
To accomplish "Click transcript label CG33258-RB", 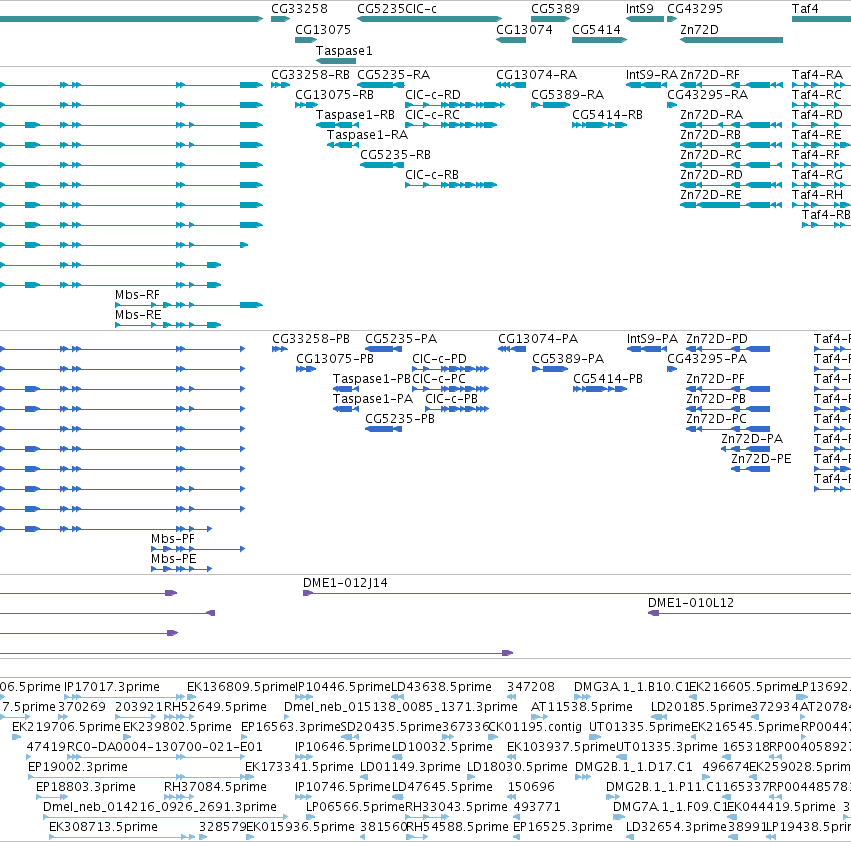I will click(310, 75).
